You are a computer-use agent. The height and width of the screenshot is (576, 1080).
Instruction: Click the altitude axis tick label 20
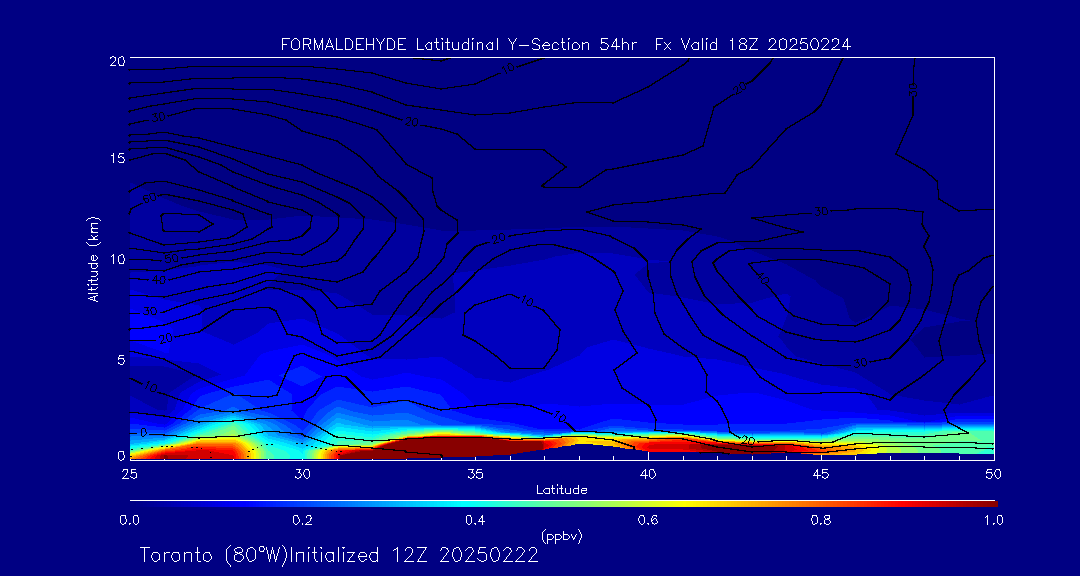[116, 60]
